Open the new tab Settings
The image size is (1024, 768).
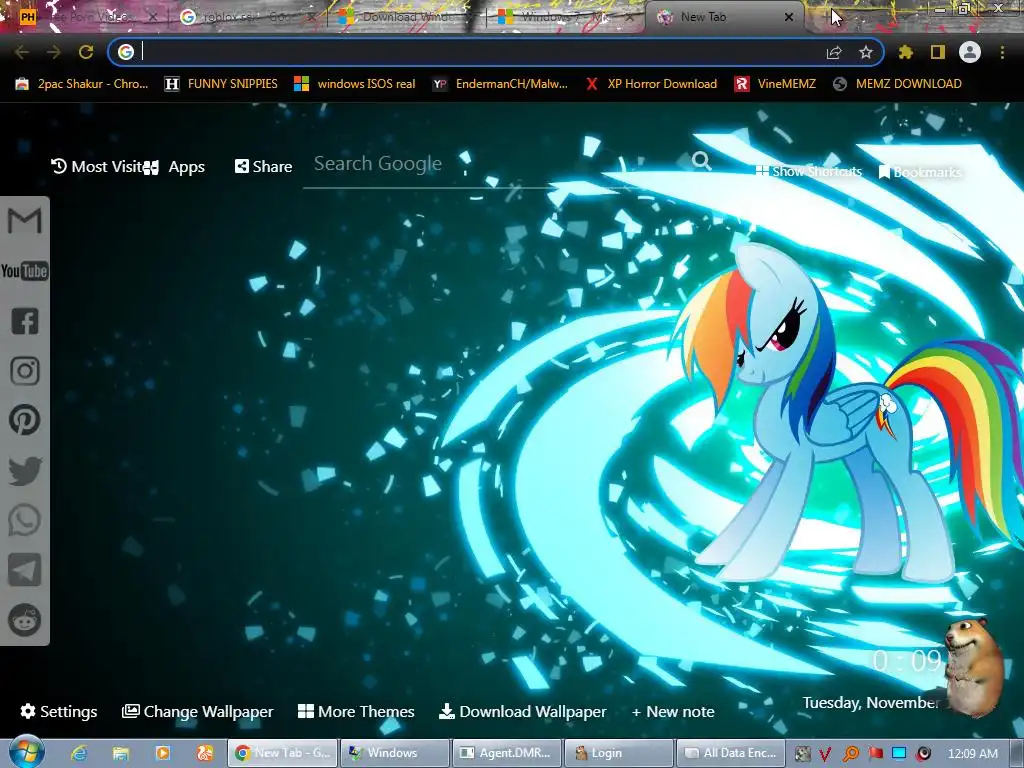(x=59, y=711)
